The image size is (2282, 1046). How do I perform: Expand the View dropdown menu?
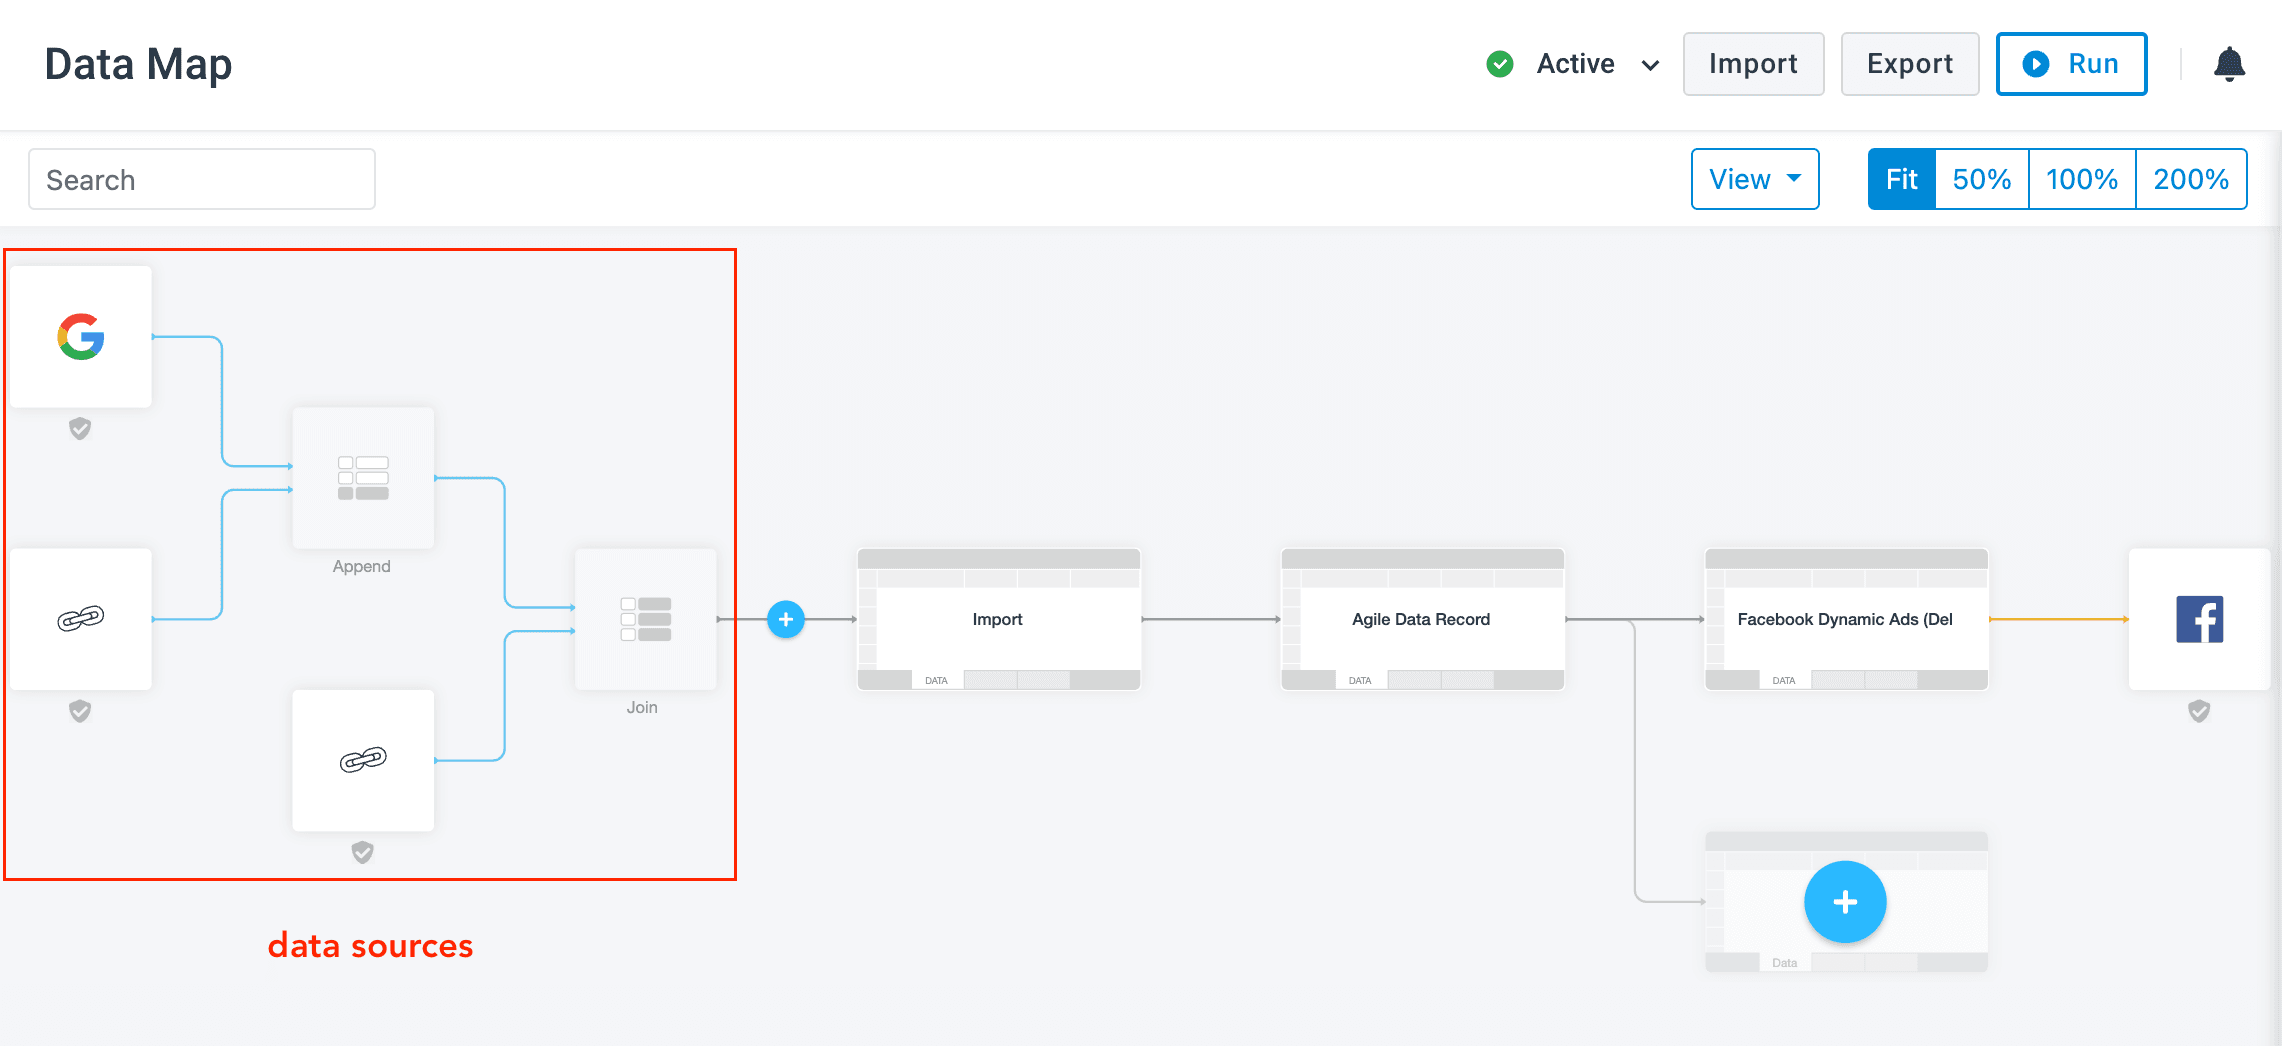[x=1754, y=180]
